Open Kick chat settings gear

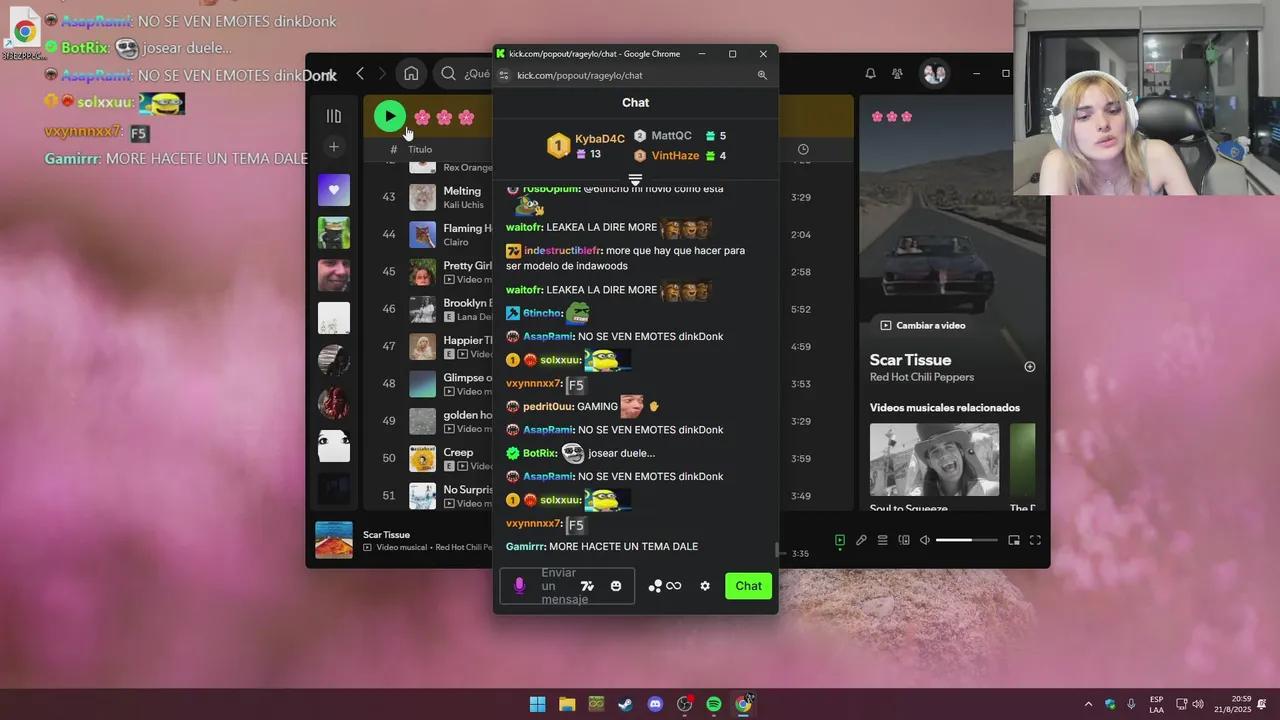(x=705, y=586)
